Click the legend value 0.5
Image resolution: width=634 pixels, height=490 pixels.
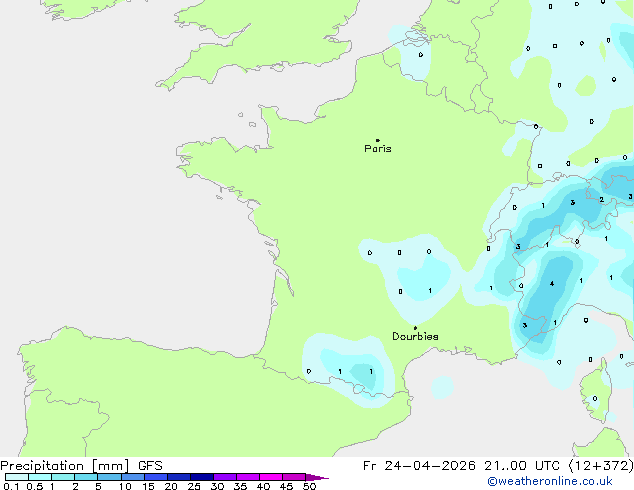click(34, 486)
